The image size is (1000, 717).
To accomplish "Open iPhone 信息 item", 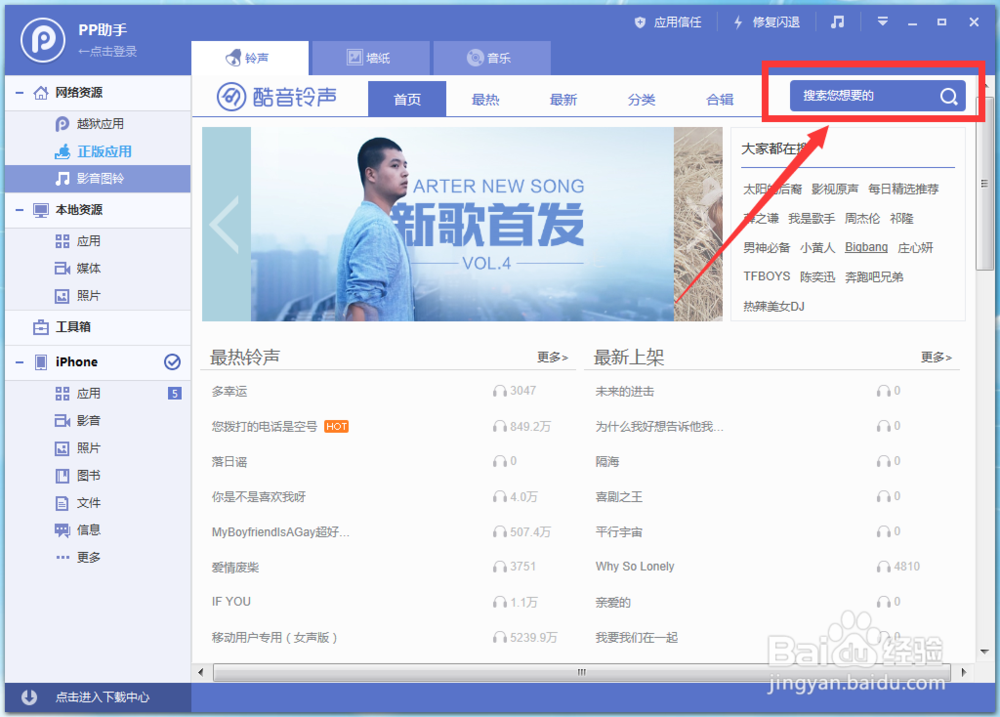I will [x=78, y=530].
